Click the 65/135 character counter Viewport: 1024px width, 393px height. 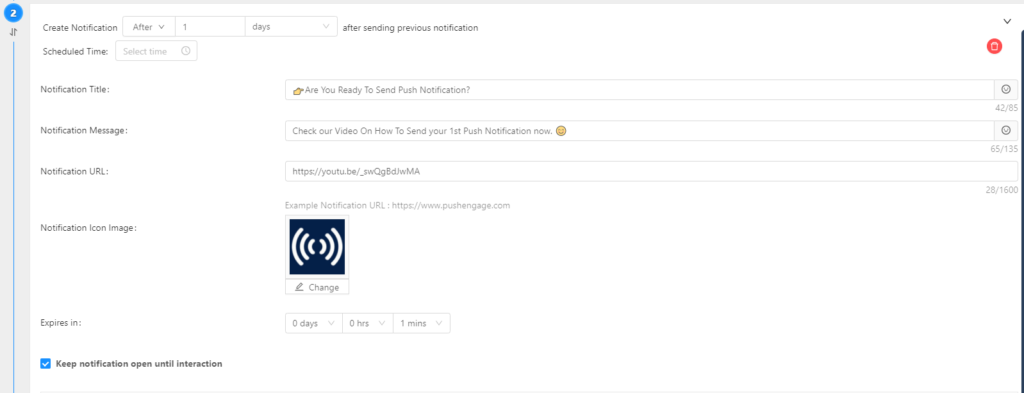pyautogui.click(x=1004, y=149)
